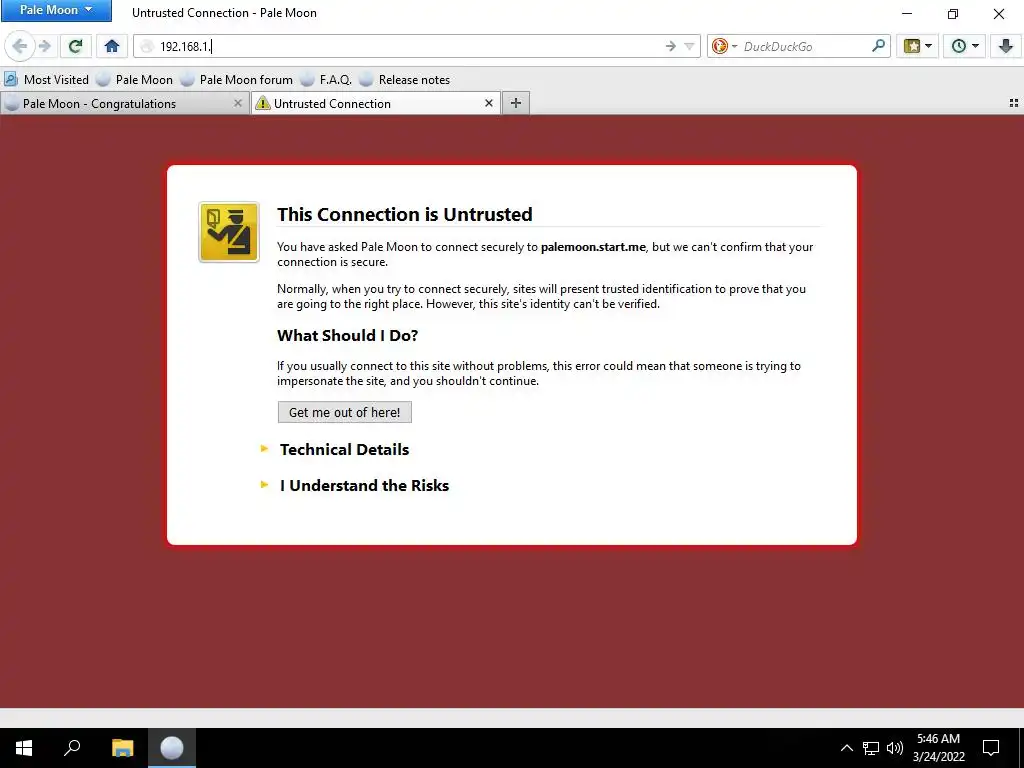
Task: Go to the Home page
Action: click(112, 46)
